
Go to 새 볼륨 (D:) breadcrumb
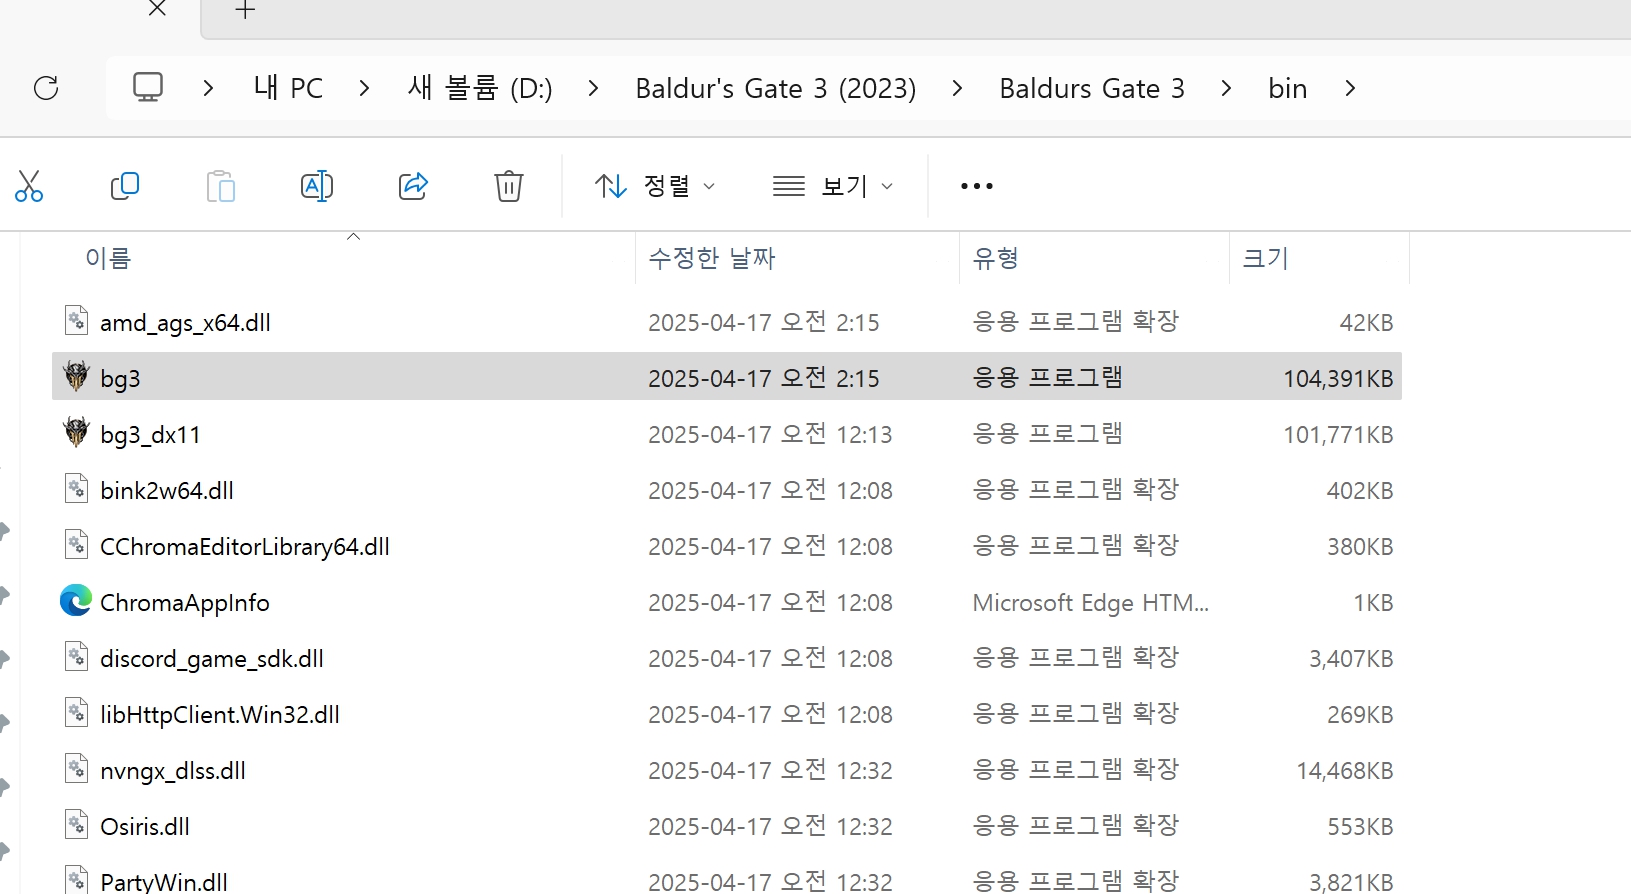480,88
